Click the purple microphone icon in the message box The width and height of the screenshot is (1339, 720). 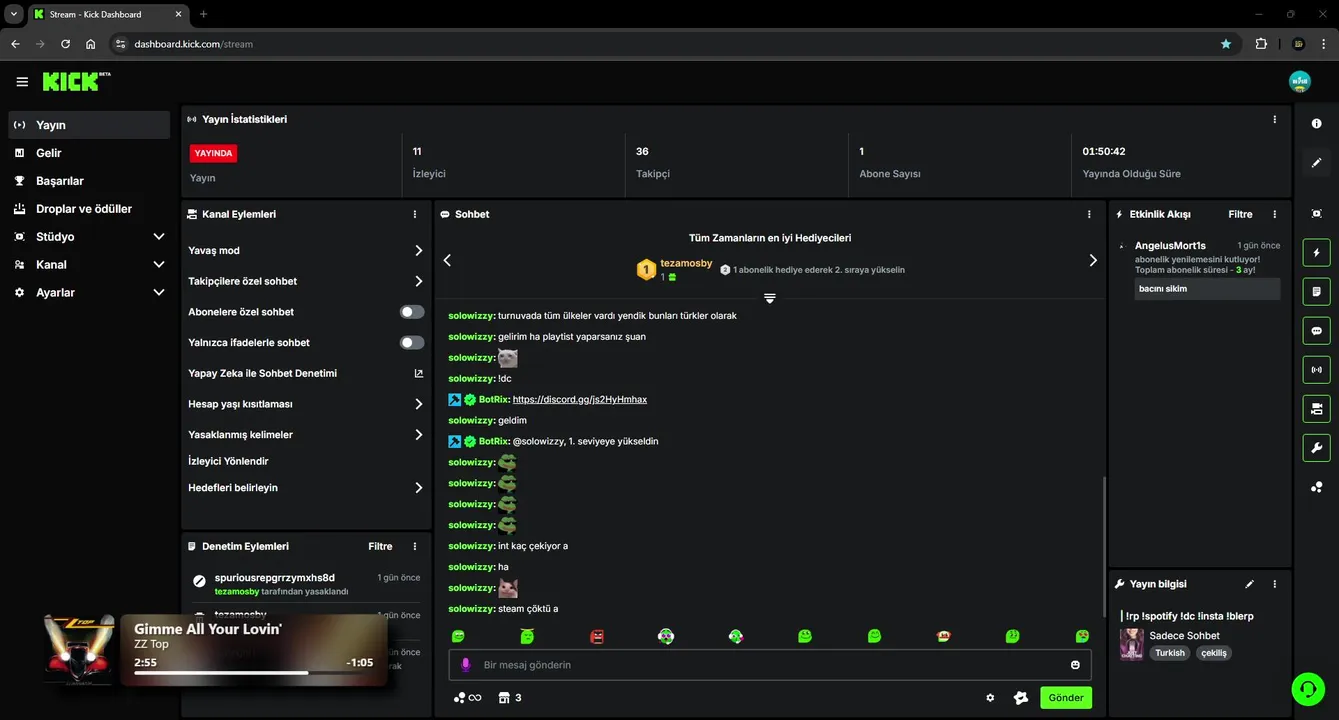tap(465, 665)
